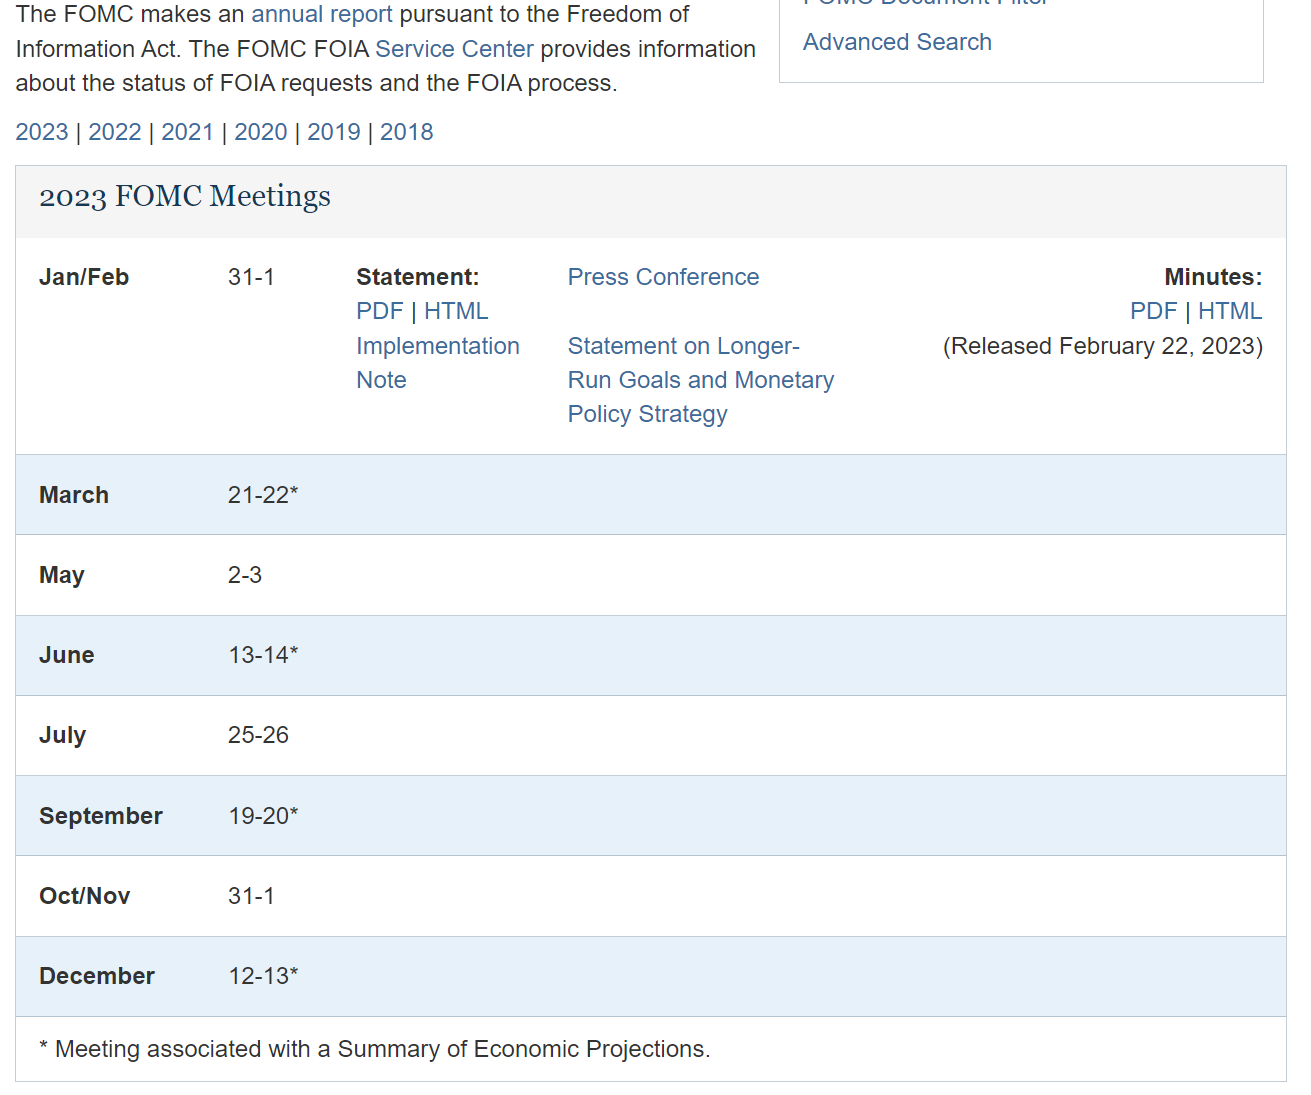The image size is (1311, 1095).
Task: Click the 2023 FOMC Meetings heading
Action: (185, 196)
